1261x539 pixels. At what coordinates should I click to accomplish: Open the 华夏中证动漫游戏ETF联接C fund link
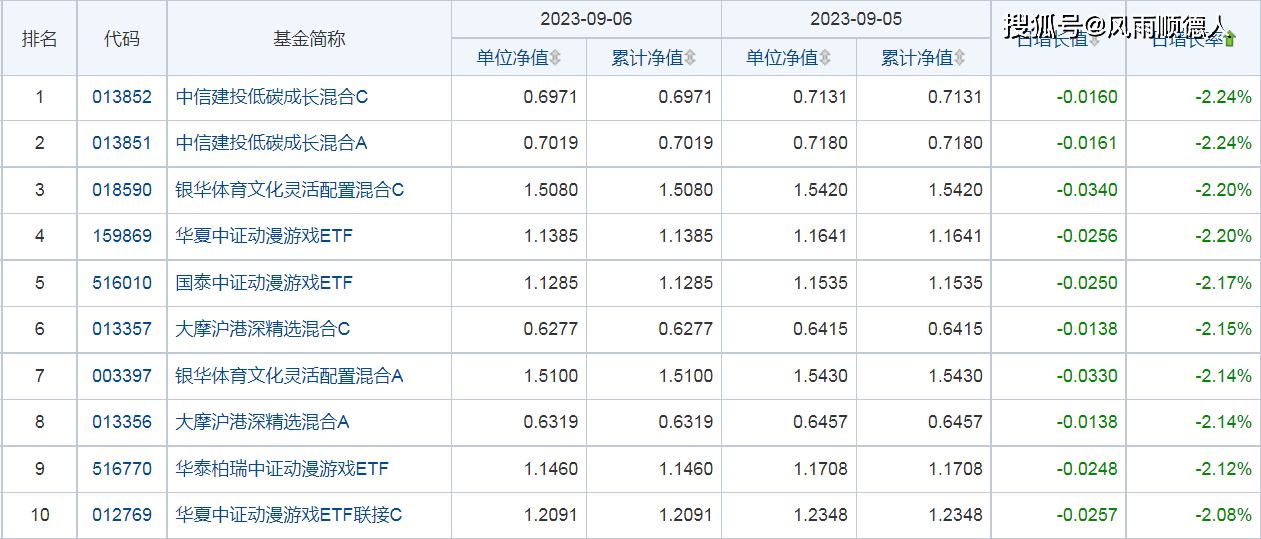(x=289, y=515)
